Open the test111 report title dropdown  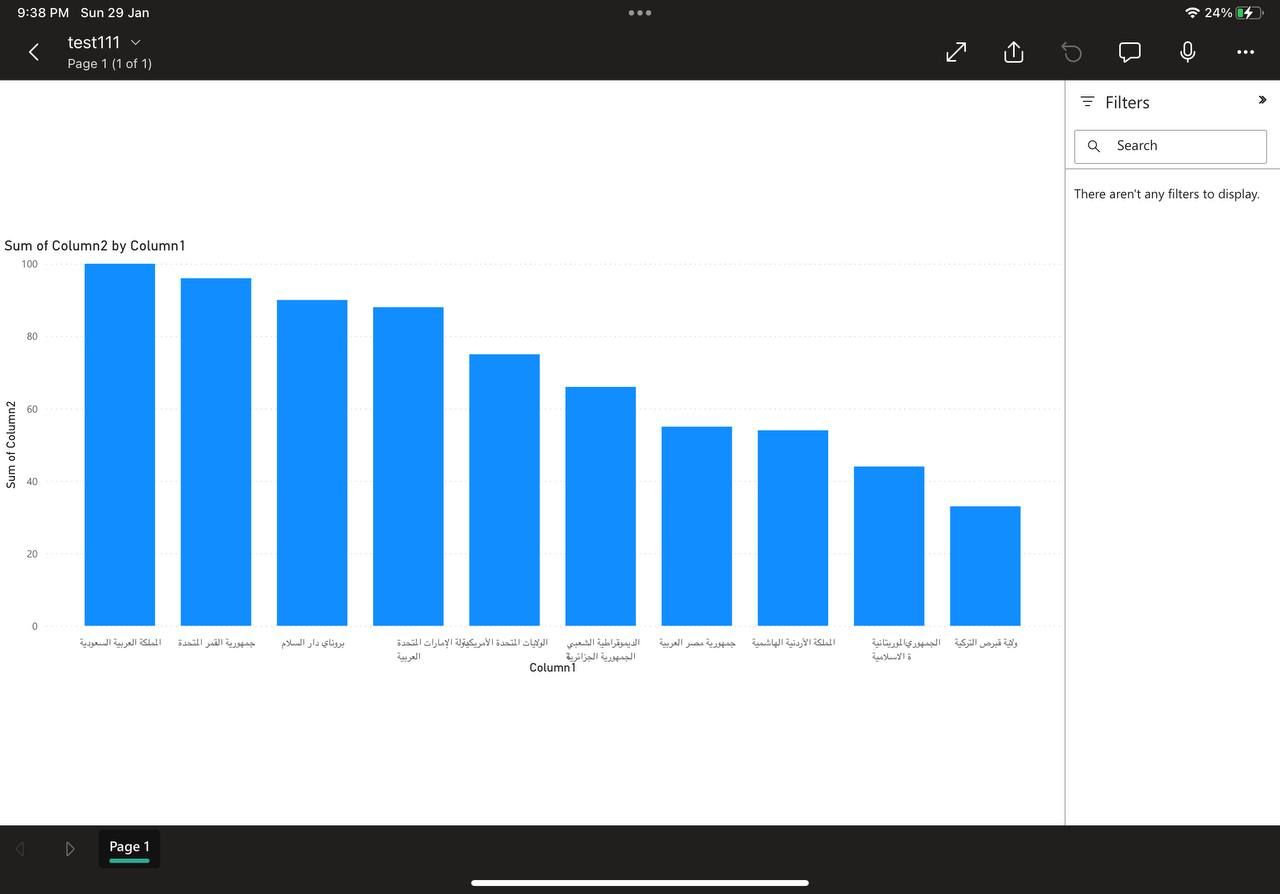[104, 42]
